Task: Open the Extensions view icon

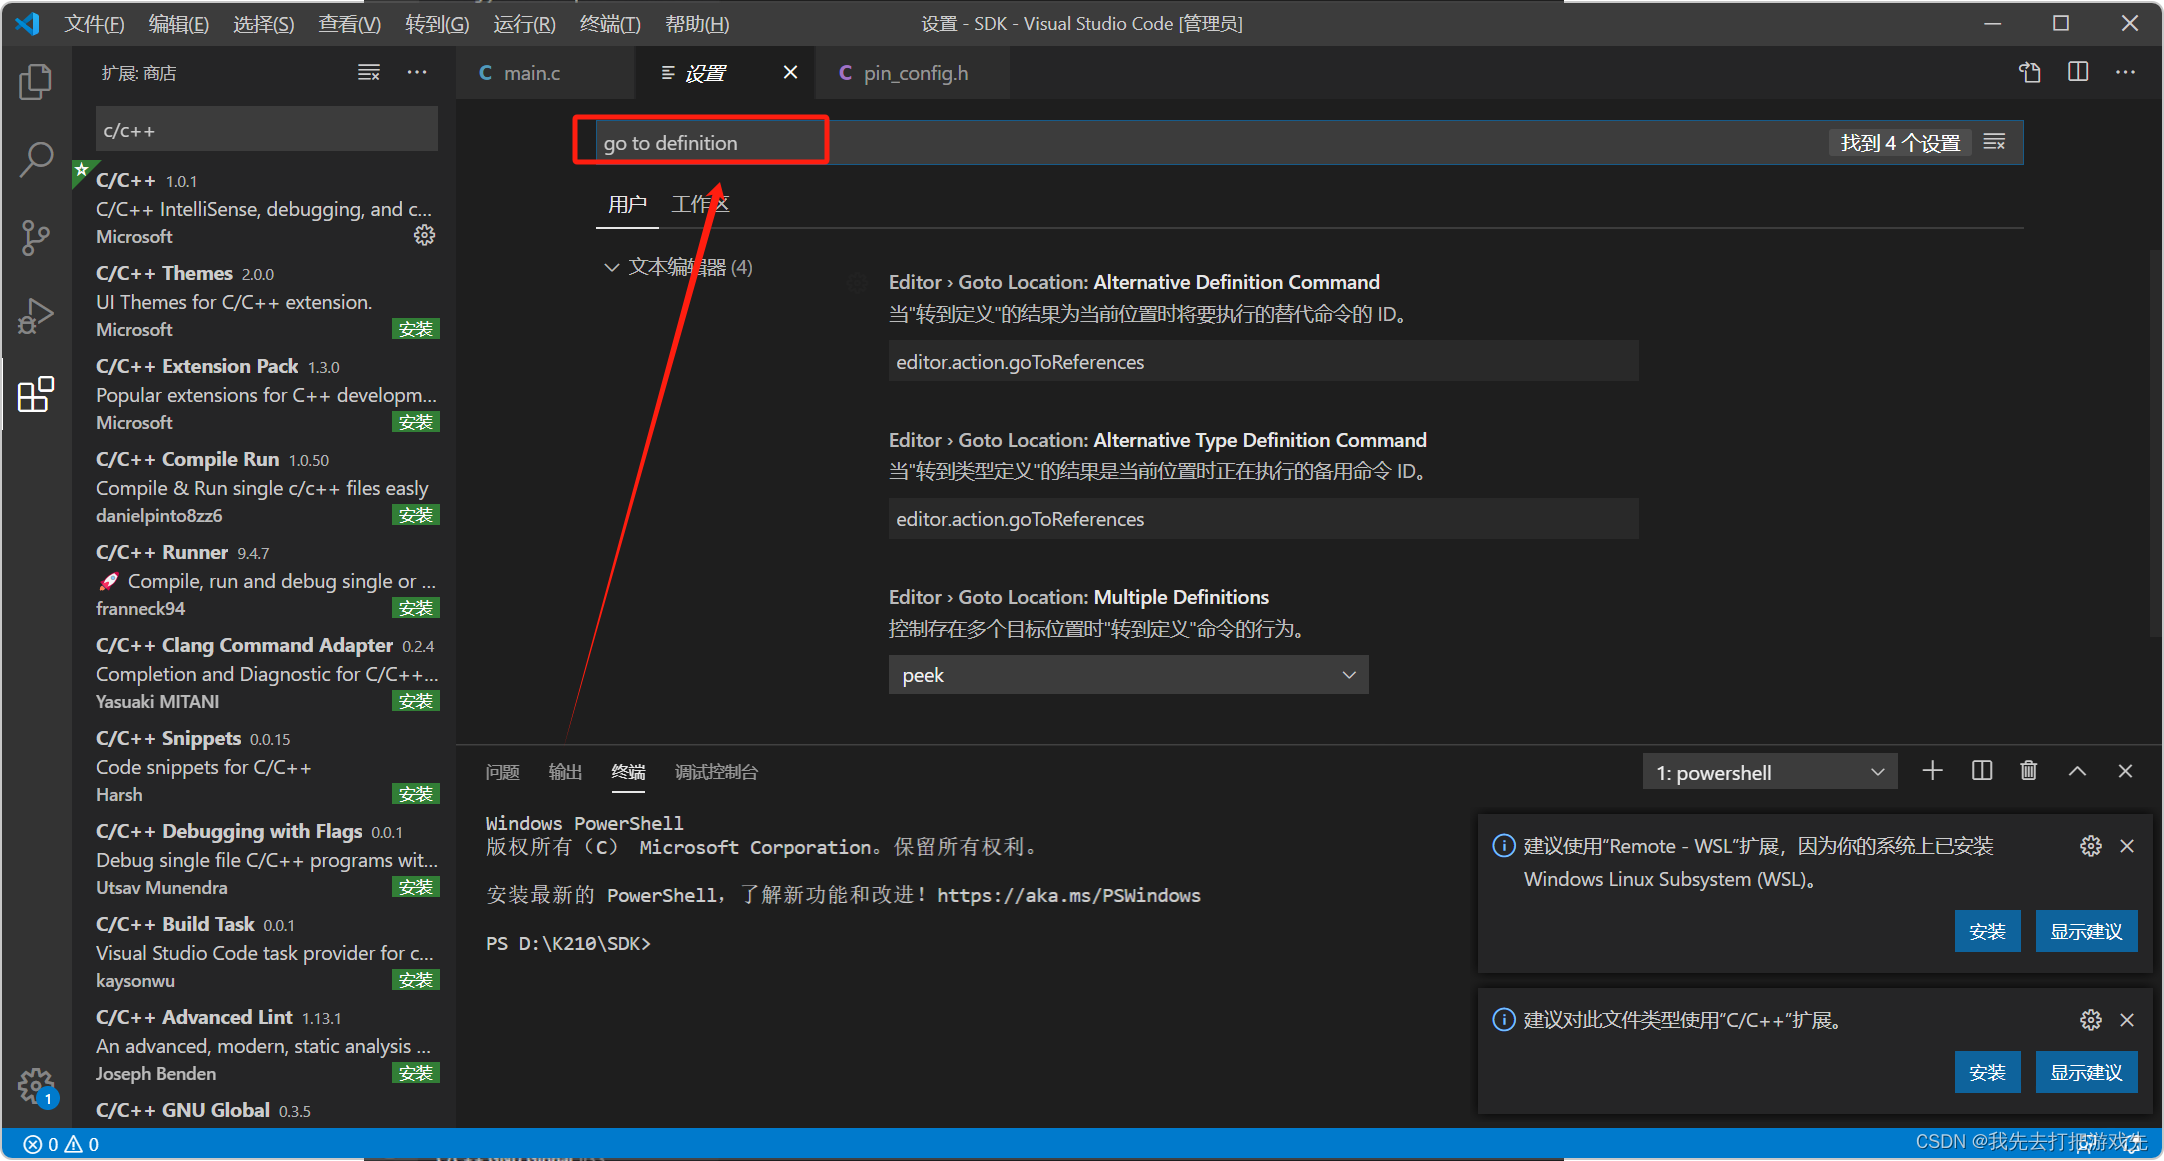Action: tap(36, 394)
